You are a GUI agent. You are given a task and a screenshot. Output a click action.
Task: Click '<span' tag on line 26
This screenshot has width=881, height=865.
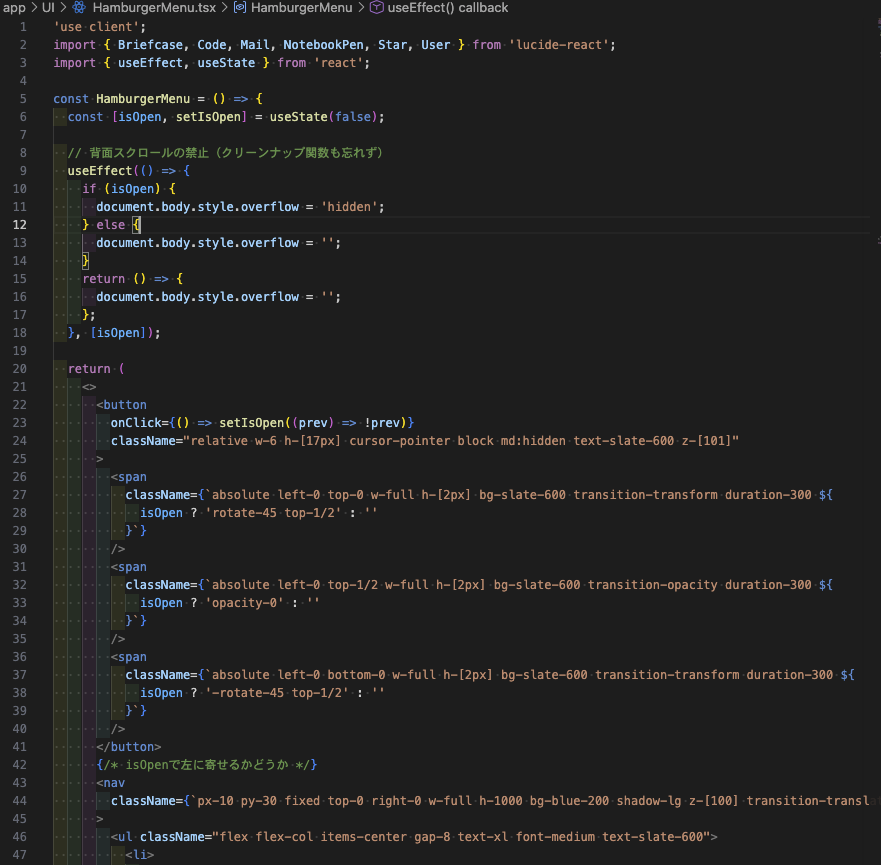pos(129,476)
